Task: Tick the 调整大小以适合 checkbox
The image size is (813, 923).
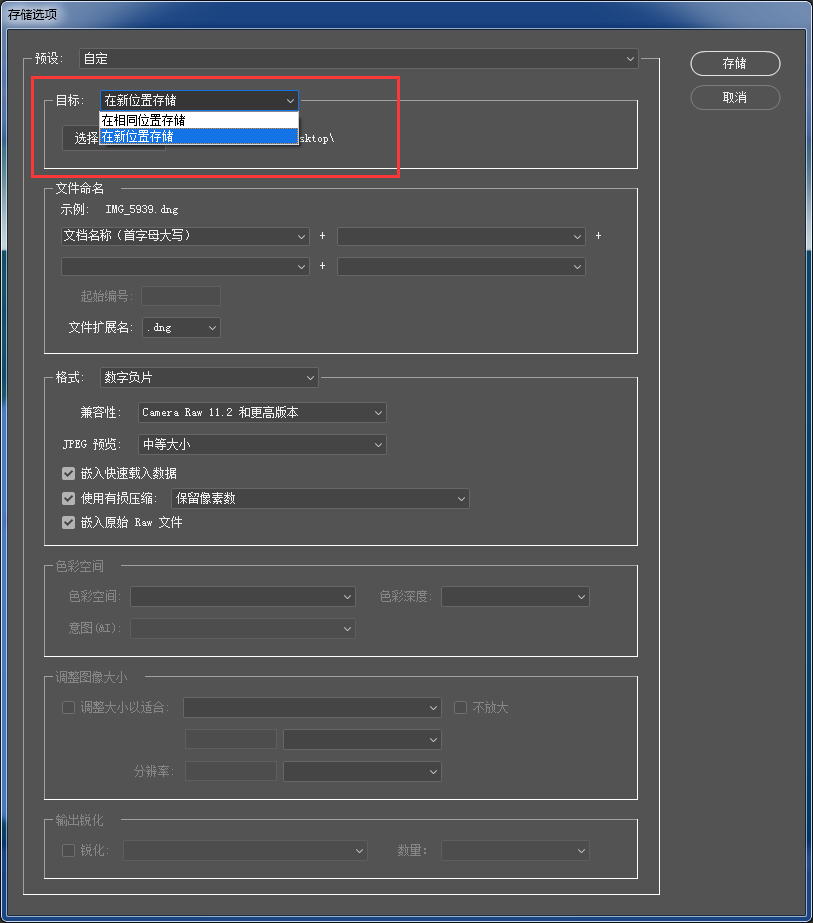Action: (x=68, y=707)
